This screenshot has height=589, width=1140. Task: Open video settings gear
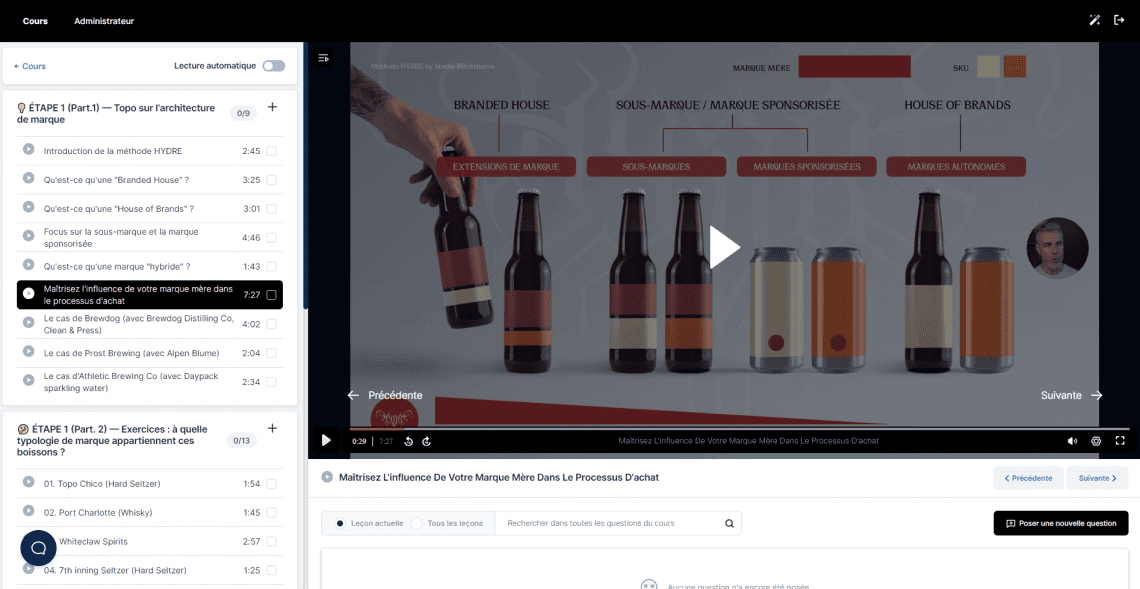[x=1096, y=441]
